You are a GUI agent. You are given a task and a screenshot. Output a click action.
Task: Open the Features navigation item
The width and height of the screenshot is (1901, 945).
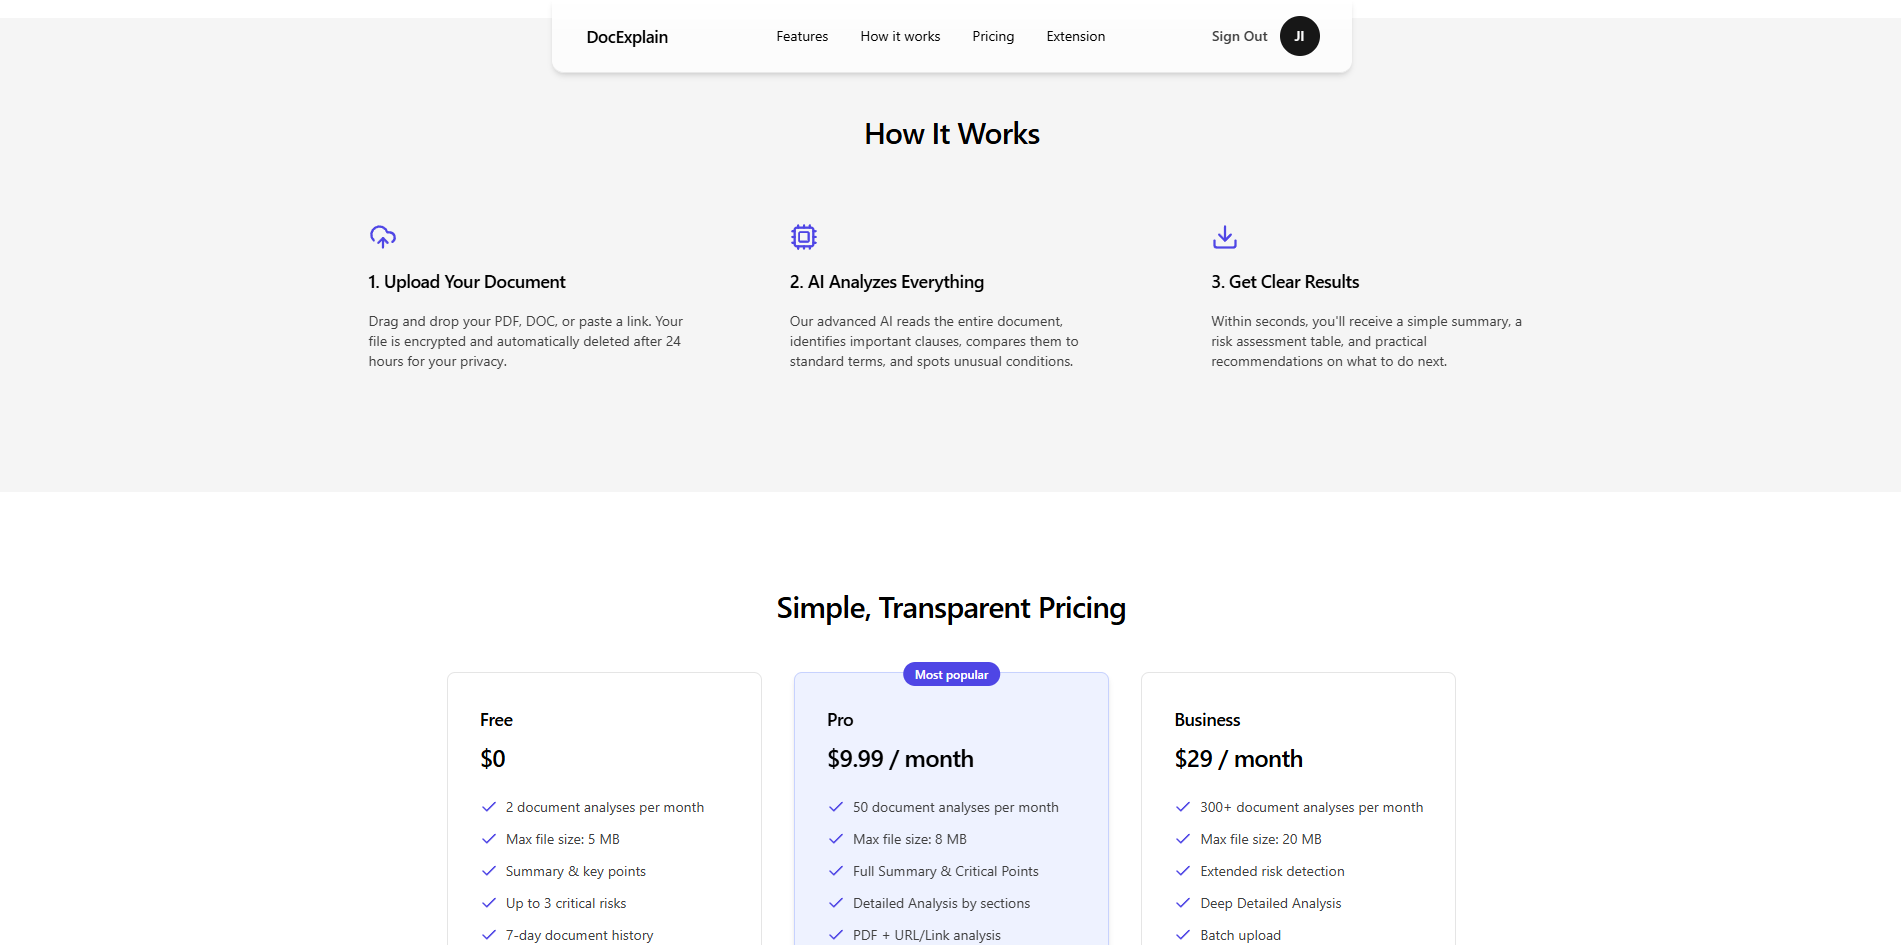[x=801, y=36]
